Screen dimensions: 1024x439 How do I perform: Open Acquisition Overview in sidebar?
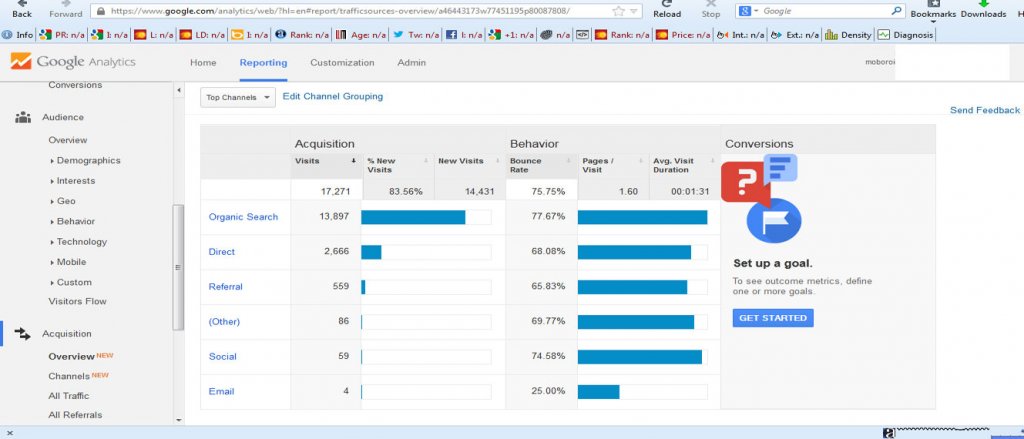(x=72, y=356)
